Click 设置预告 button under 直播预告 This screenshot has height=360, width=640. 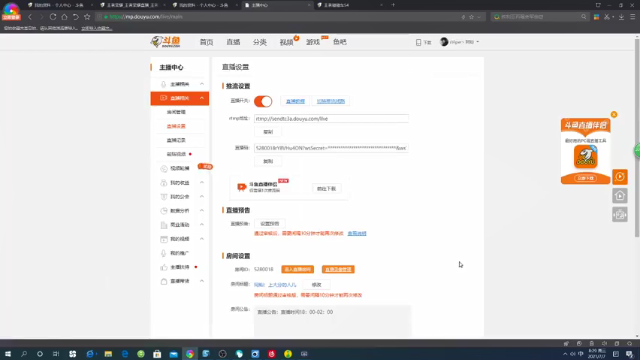pos(269,224)
